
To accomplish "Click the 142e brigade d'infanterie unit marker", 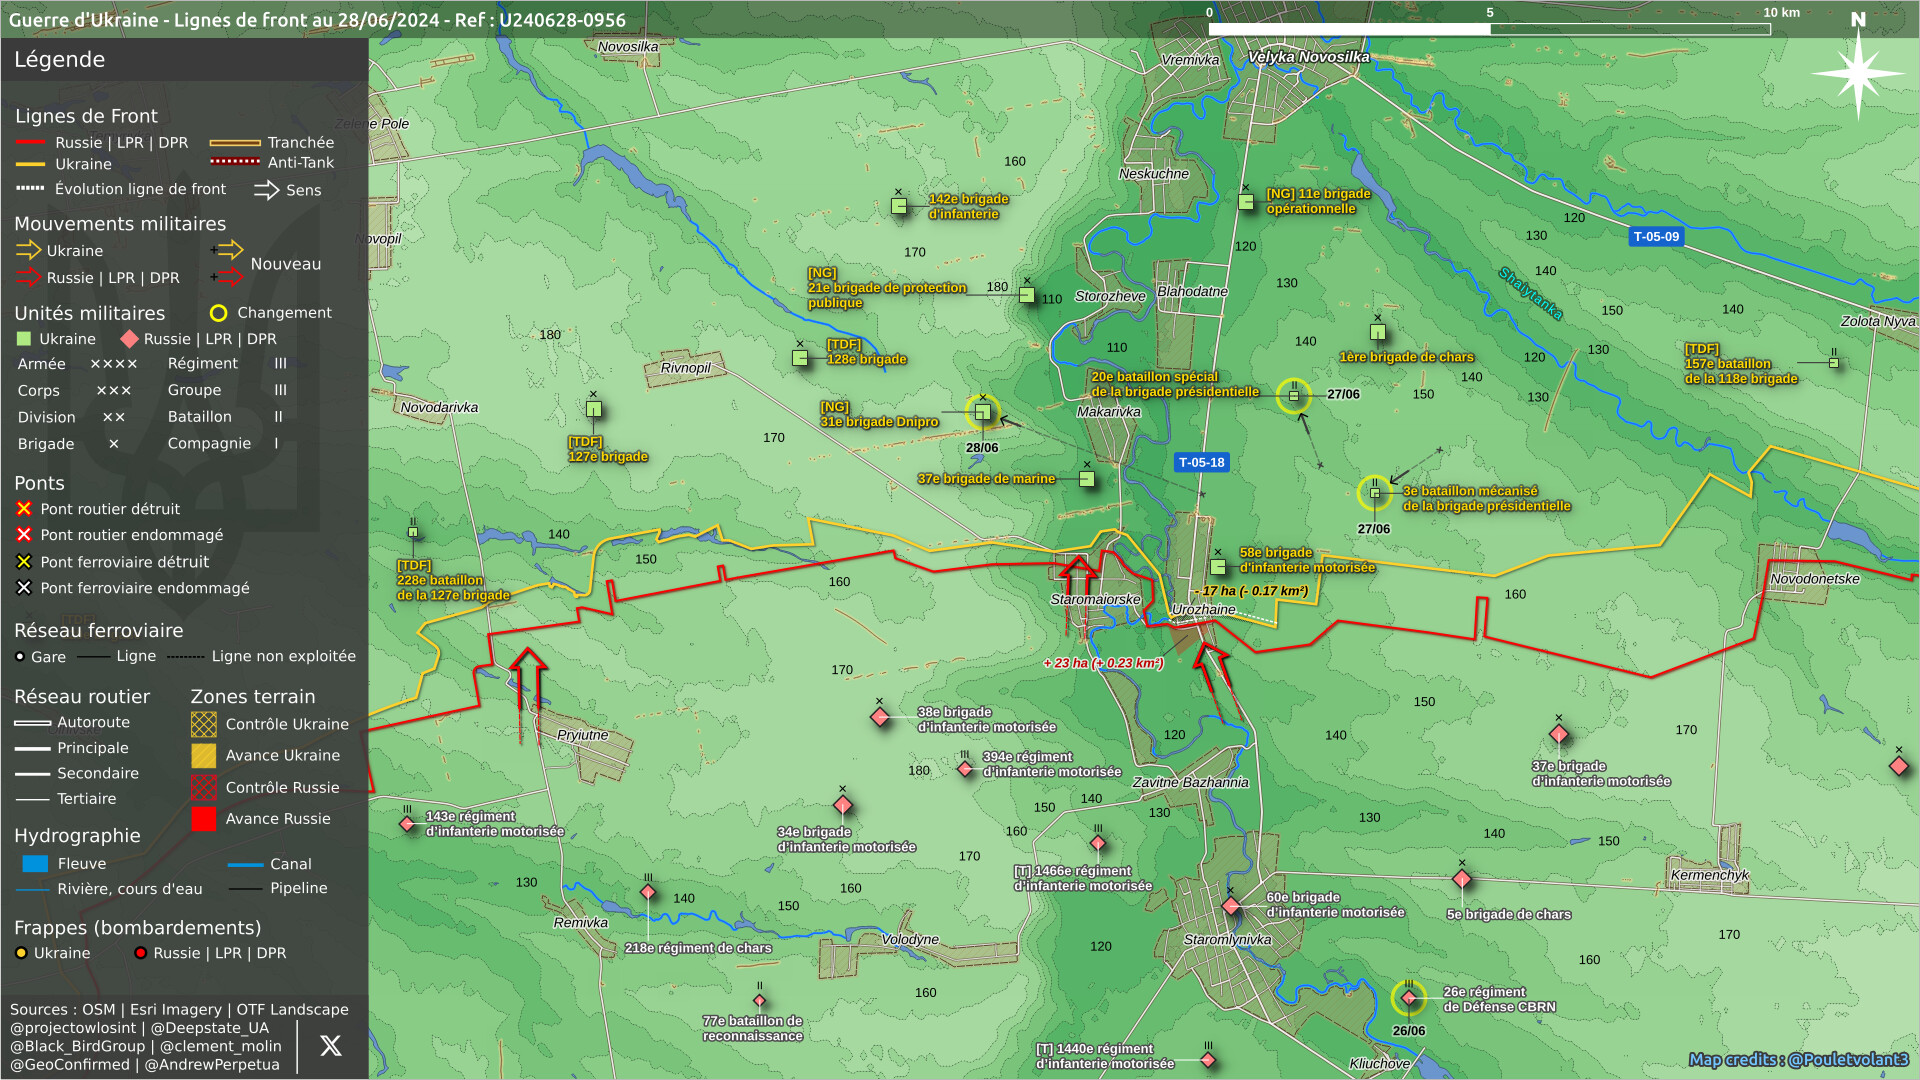I will (899, 206).
